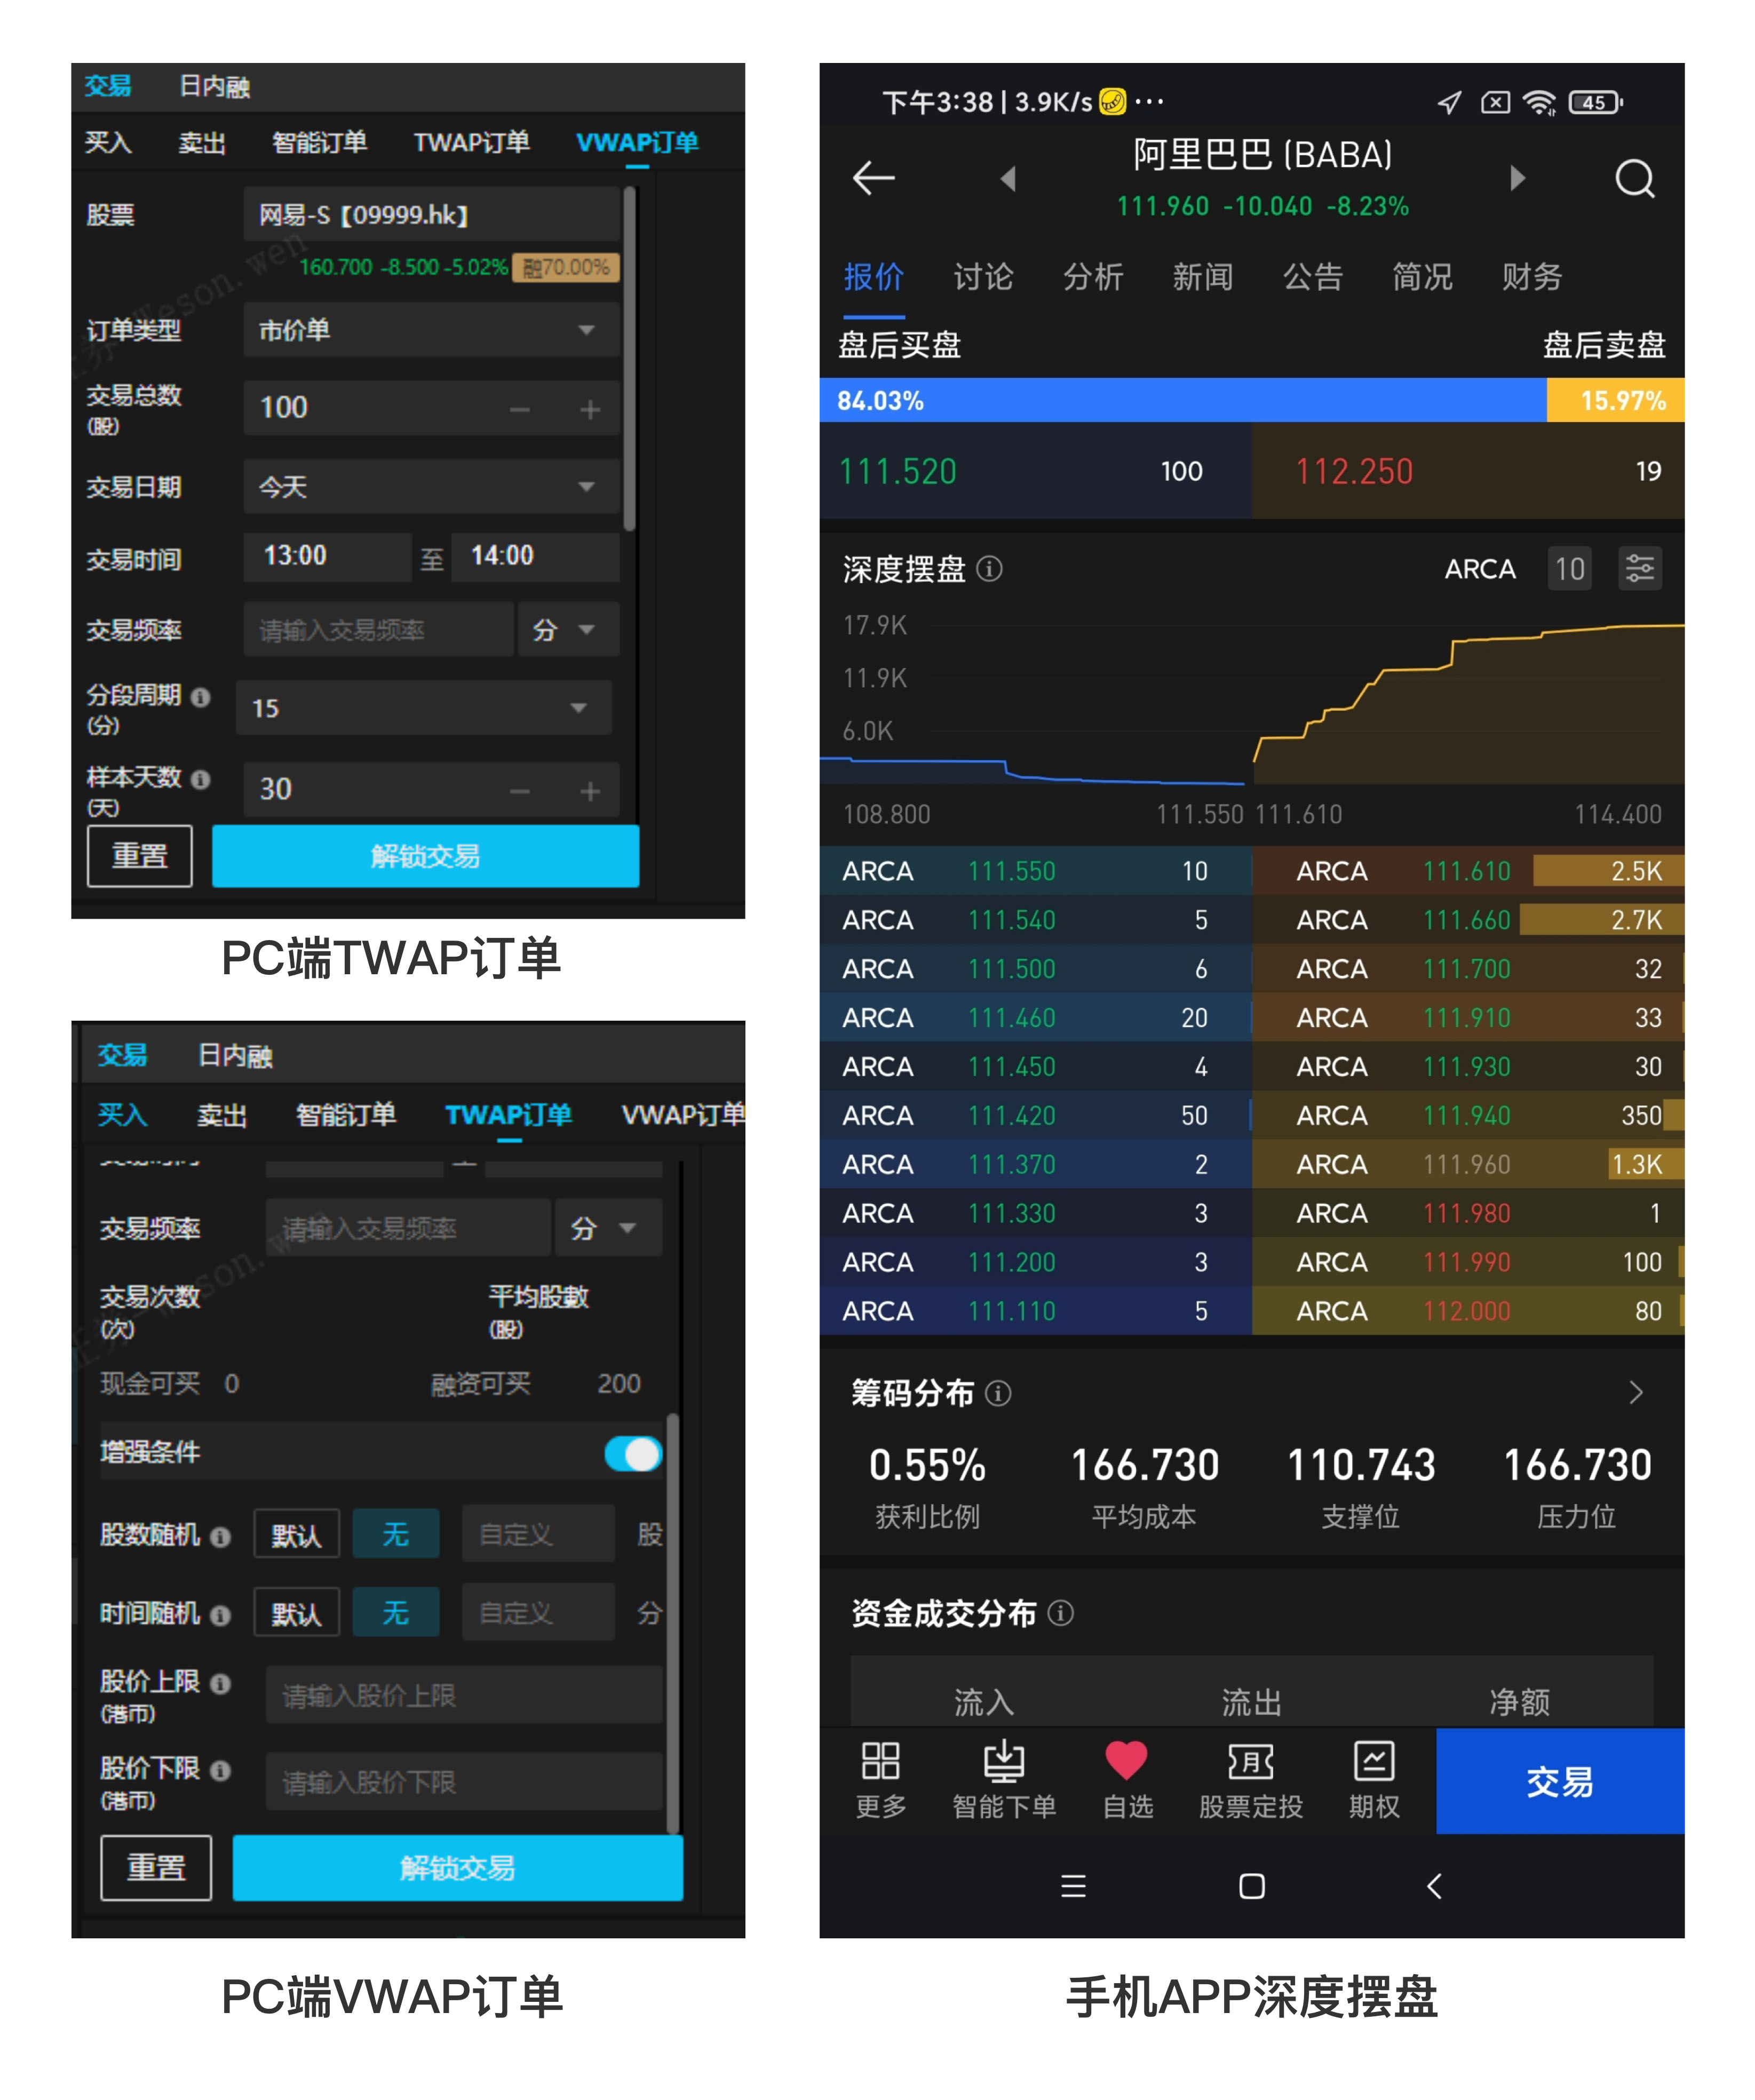Click the 请输入股价上限 input field

[x=463, y=1695]
